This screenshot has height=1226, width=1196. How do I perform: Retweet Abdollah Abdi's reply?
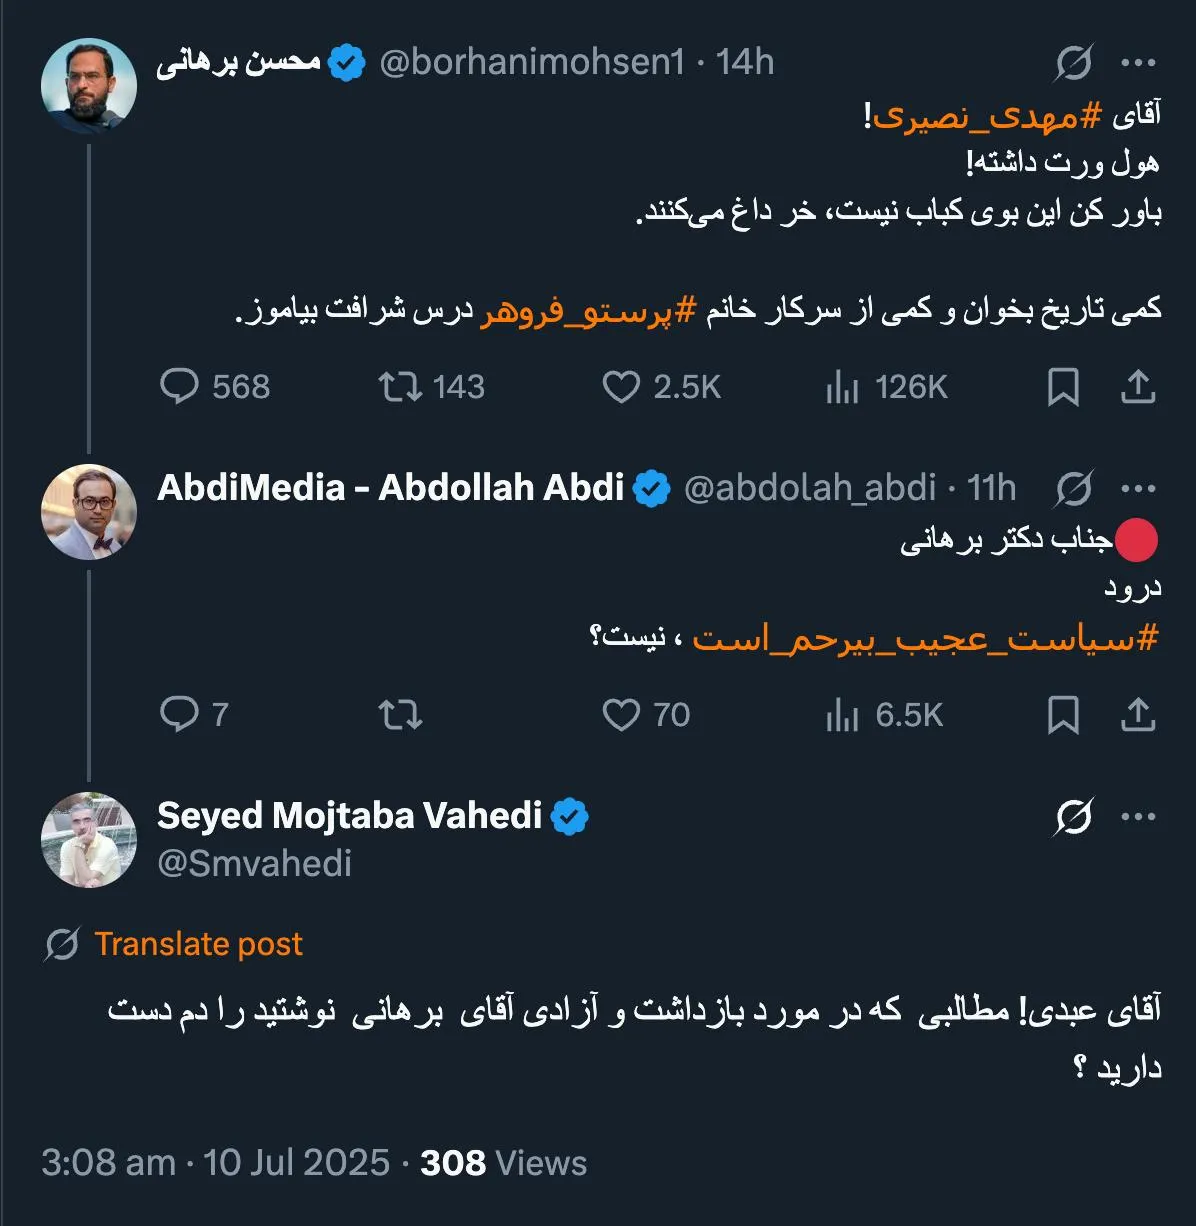pos(401,715)
